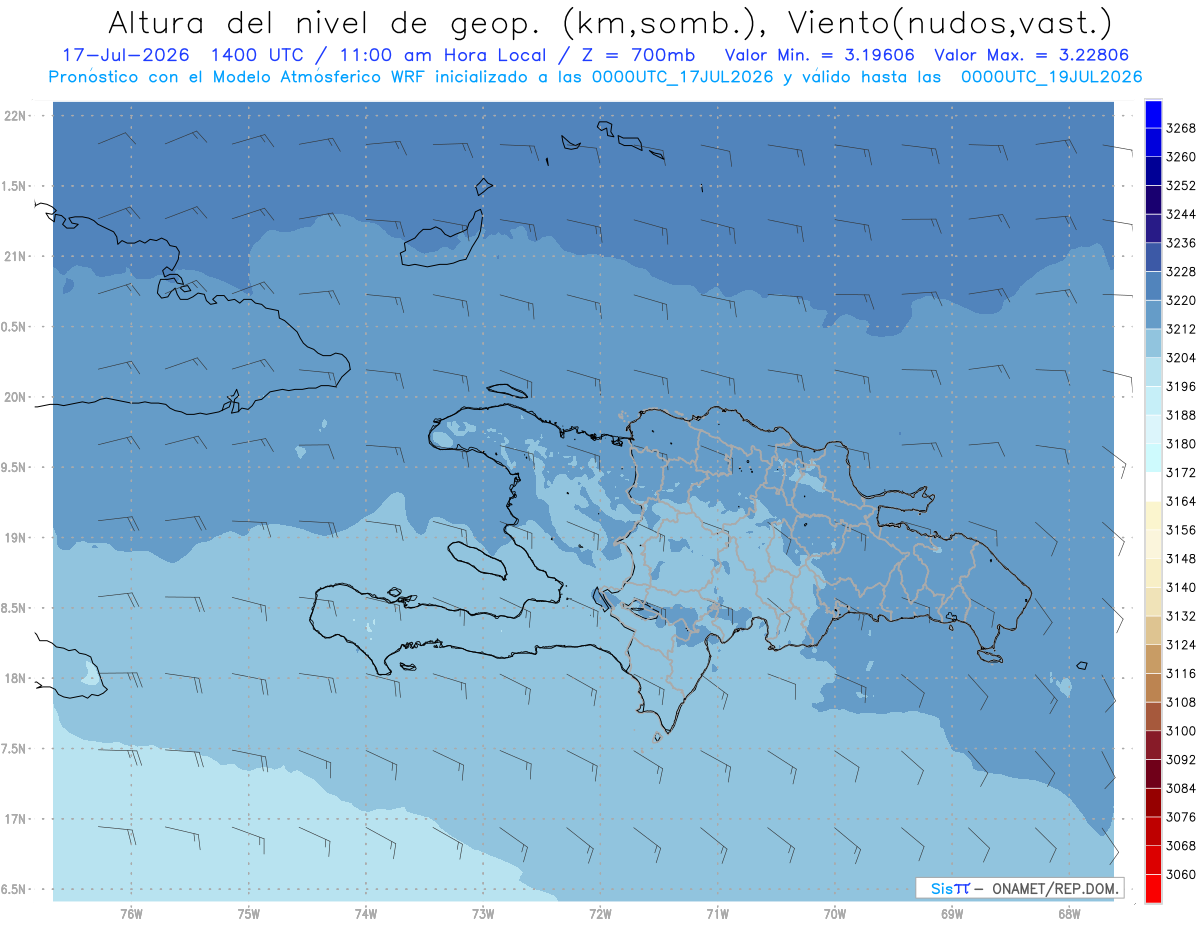Pick the color bar segment between 3124 and 3116

[x=1152, y=659]
